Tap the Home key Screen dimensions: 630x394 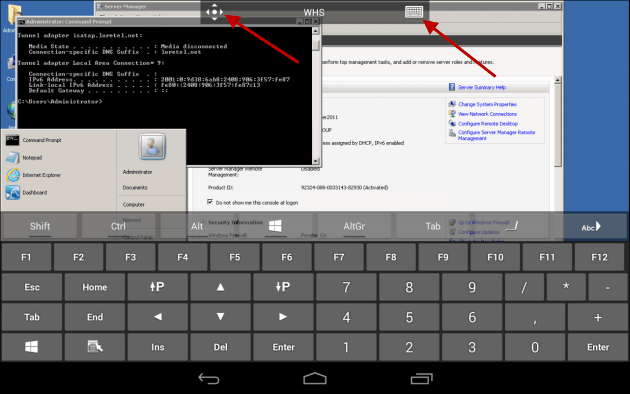click(x=95, y=287)
